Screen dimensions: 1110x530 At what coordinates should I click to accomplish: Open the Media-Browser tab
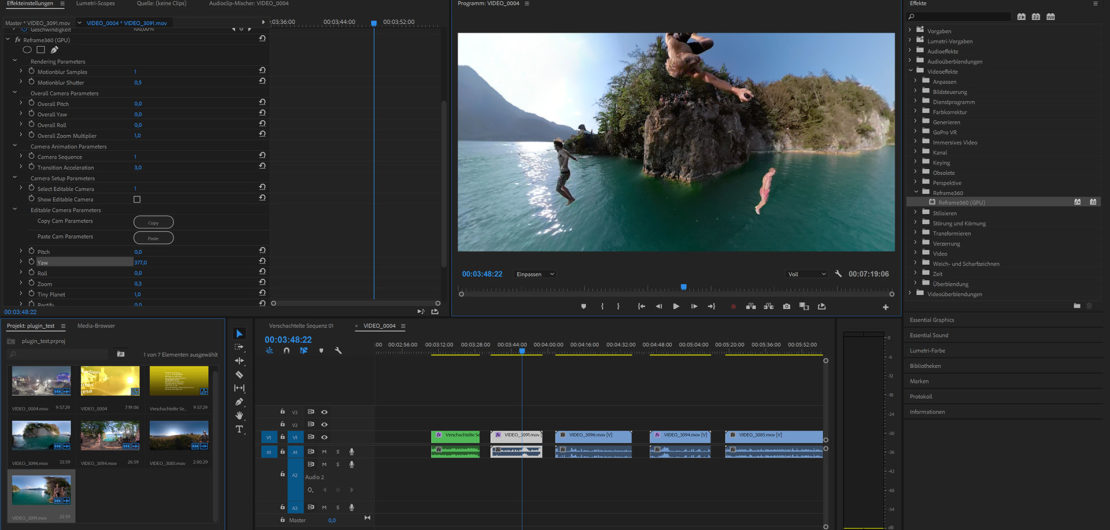96,326
